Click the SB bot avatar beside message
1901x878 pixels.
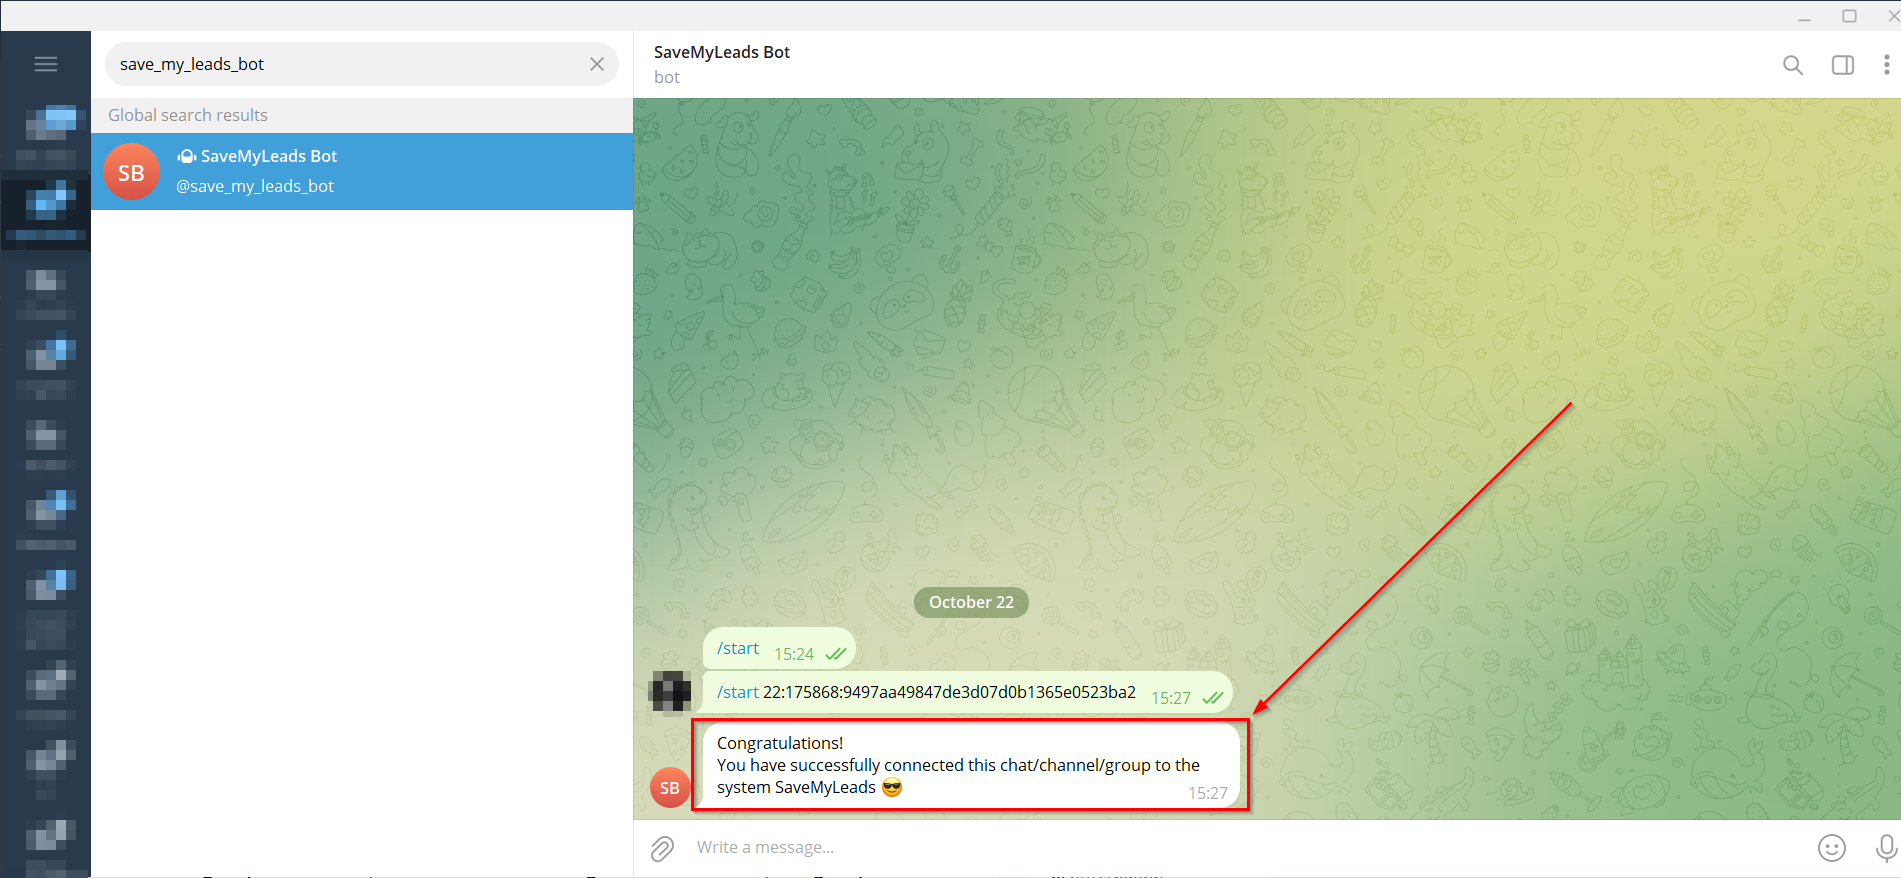coord(670,788)
